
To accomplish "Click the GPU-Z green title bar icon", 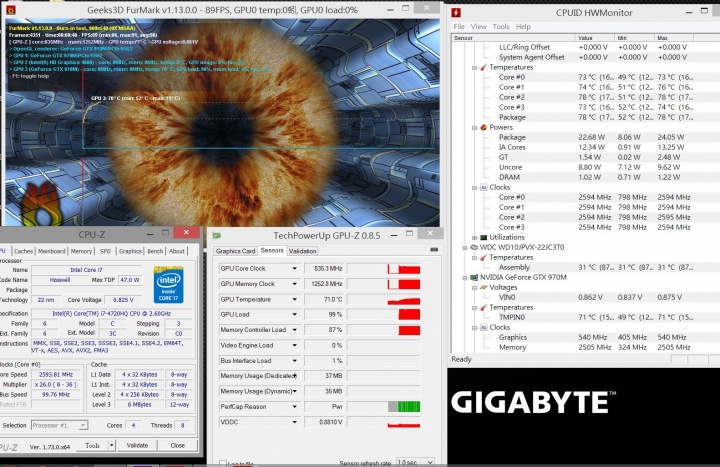I will point(216,236).
